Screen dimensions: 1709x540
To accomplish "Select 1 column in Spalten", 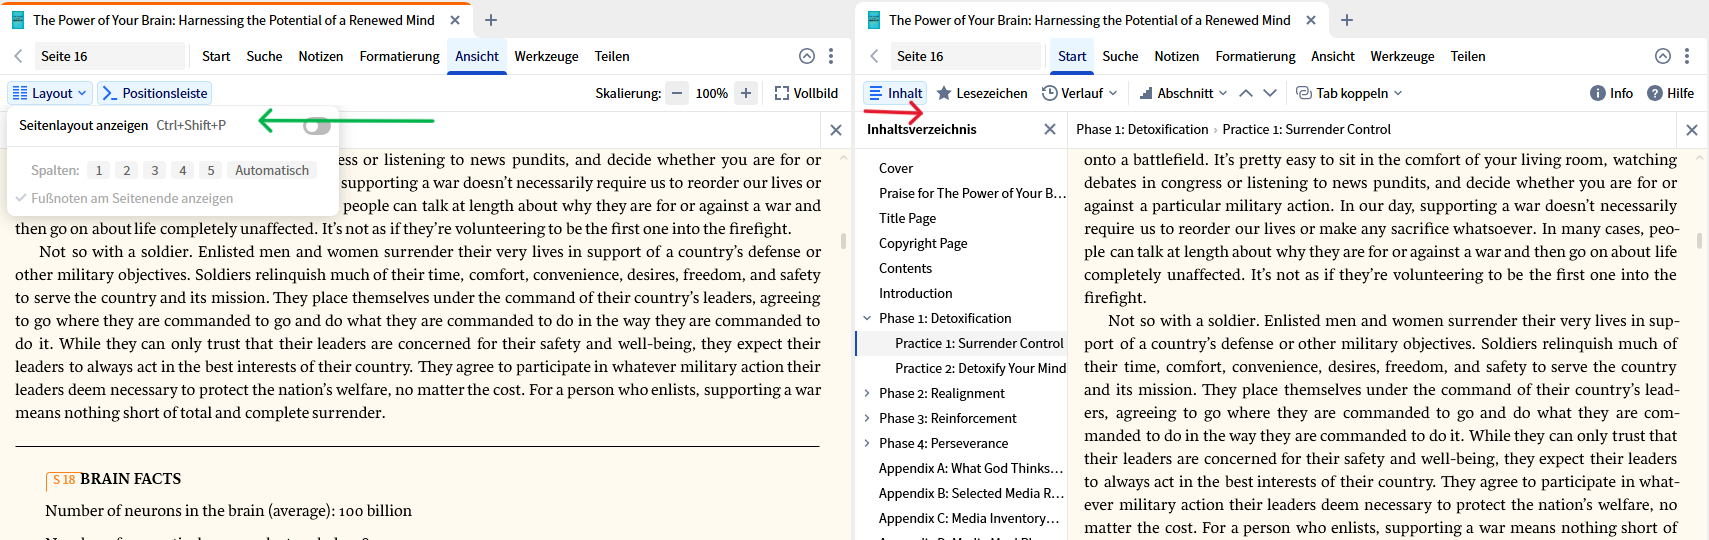I will tap(99, 170).
